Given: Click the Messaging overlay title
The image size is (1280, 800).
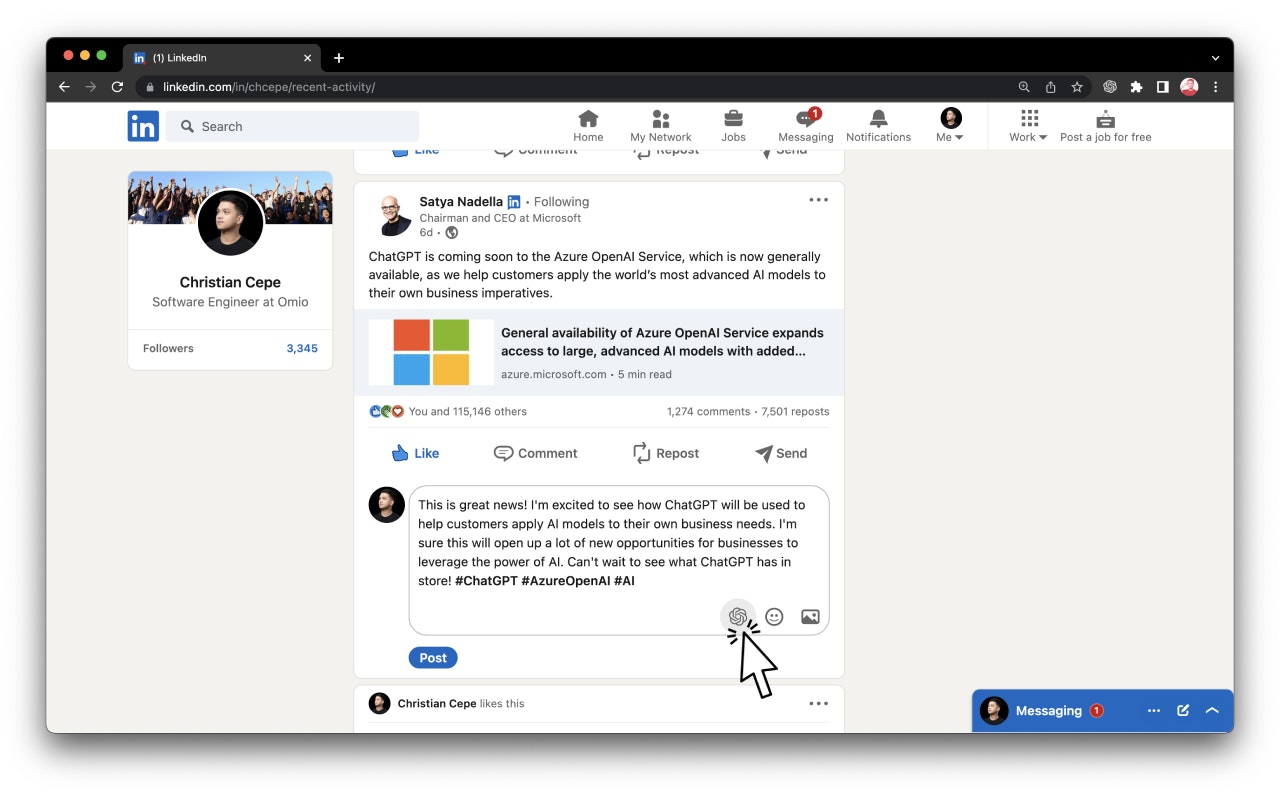Looking at the screenshot, I should pos(1049,710).
